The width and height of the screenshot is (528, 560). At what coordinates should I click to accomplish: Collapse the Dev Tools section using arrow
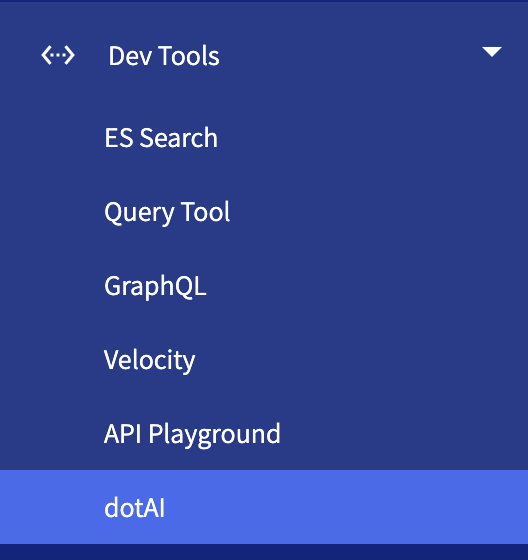point(492,52)
